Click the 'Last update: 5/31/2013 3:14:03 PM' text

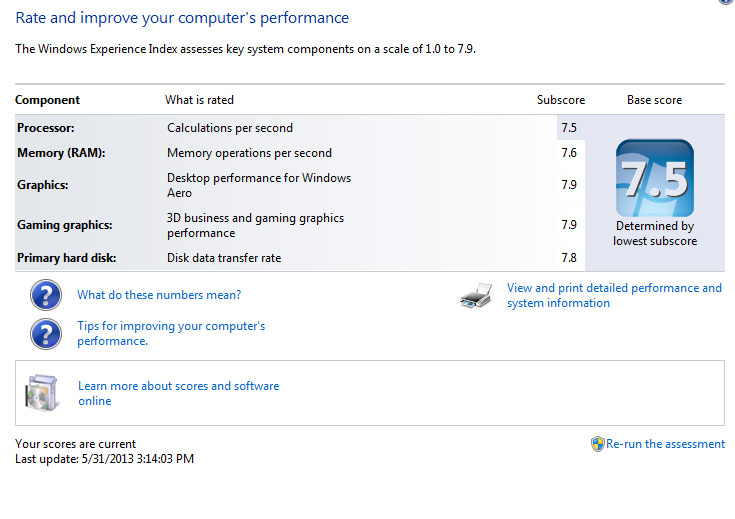[105, 459]
